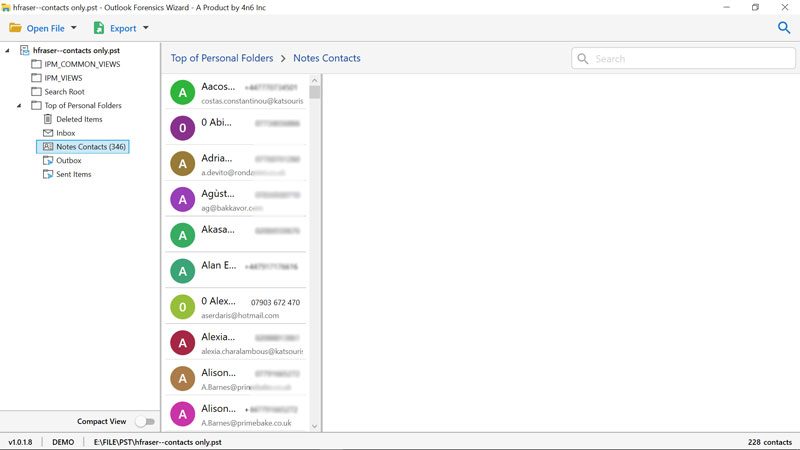800x450 pixels.
Task: Click the blue search magnifier in toolbar
Action: 784,28
